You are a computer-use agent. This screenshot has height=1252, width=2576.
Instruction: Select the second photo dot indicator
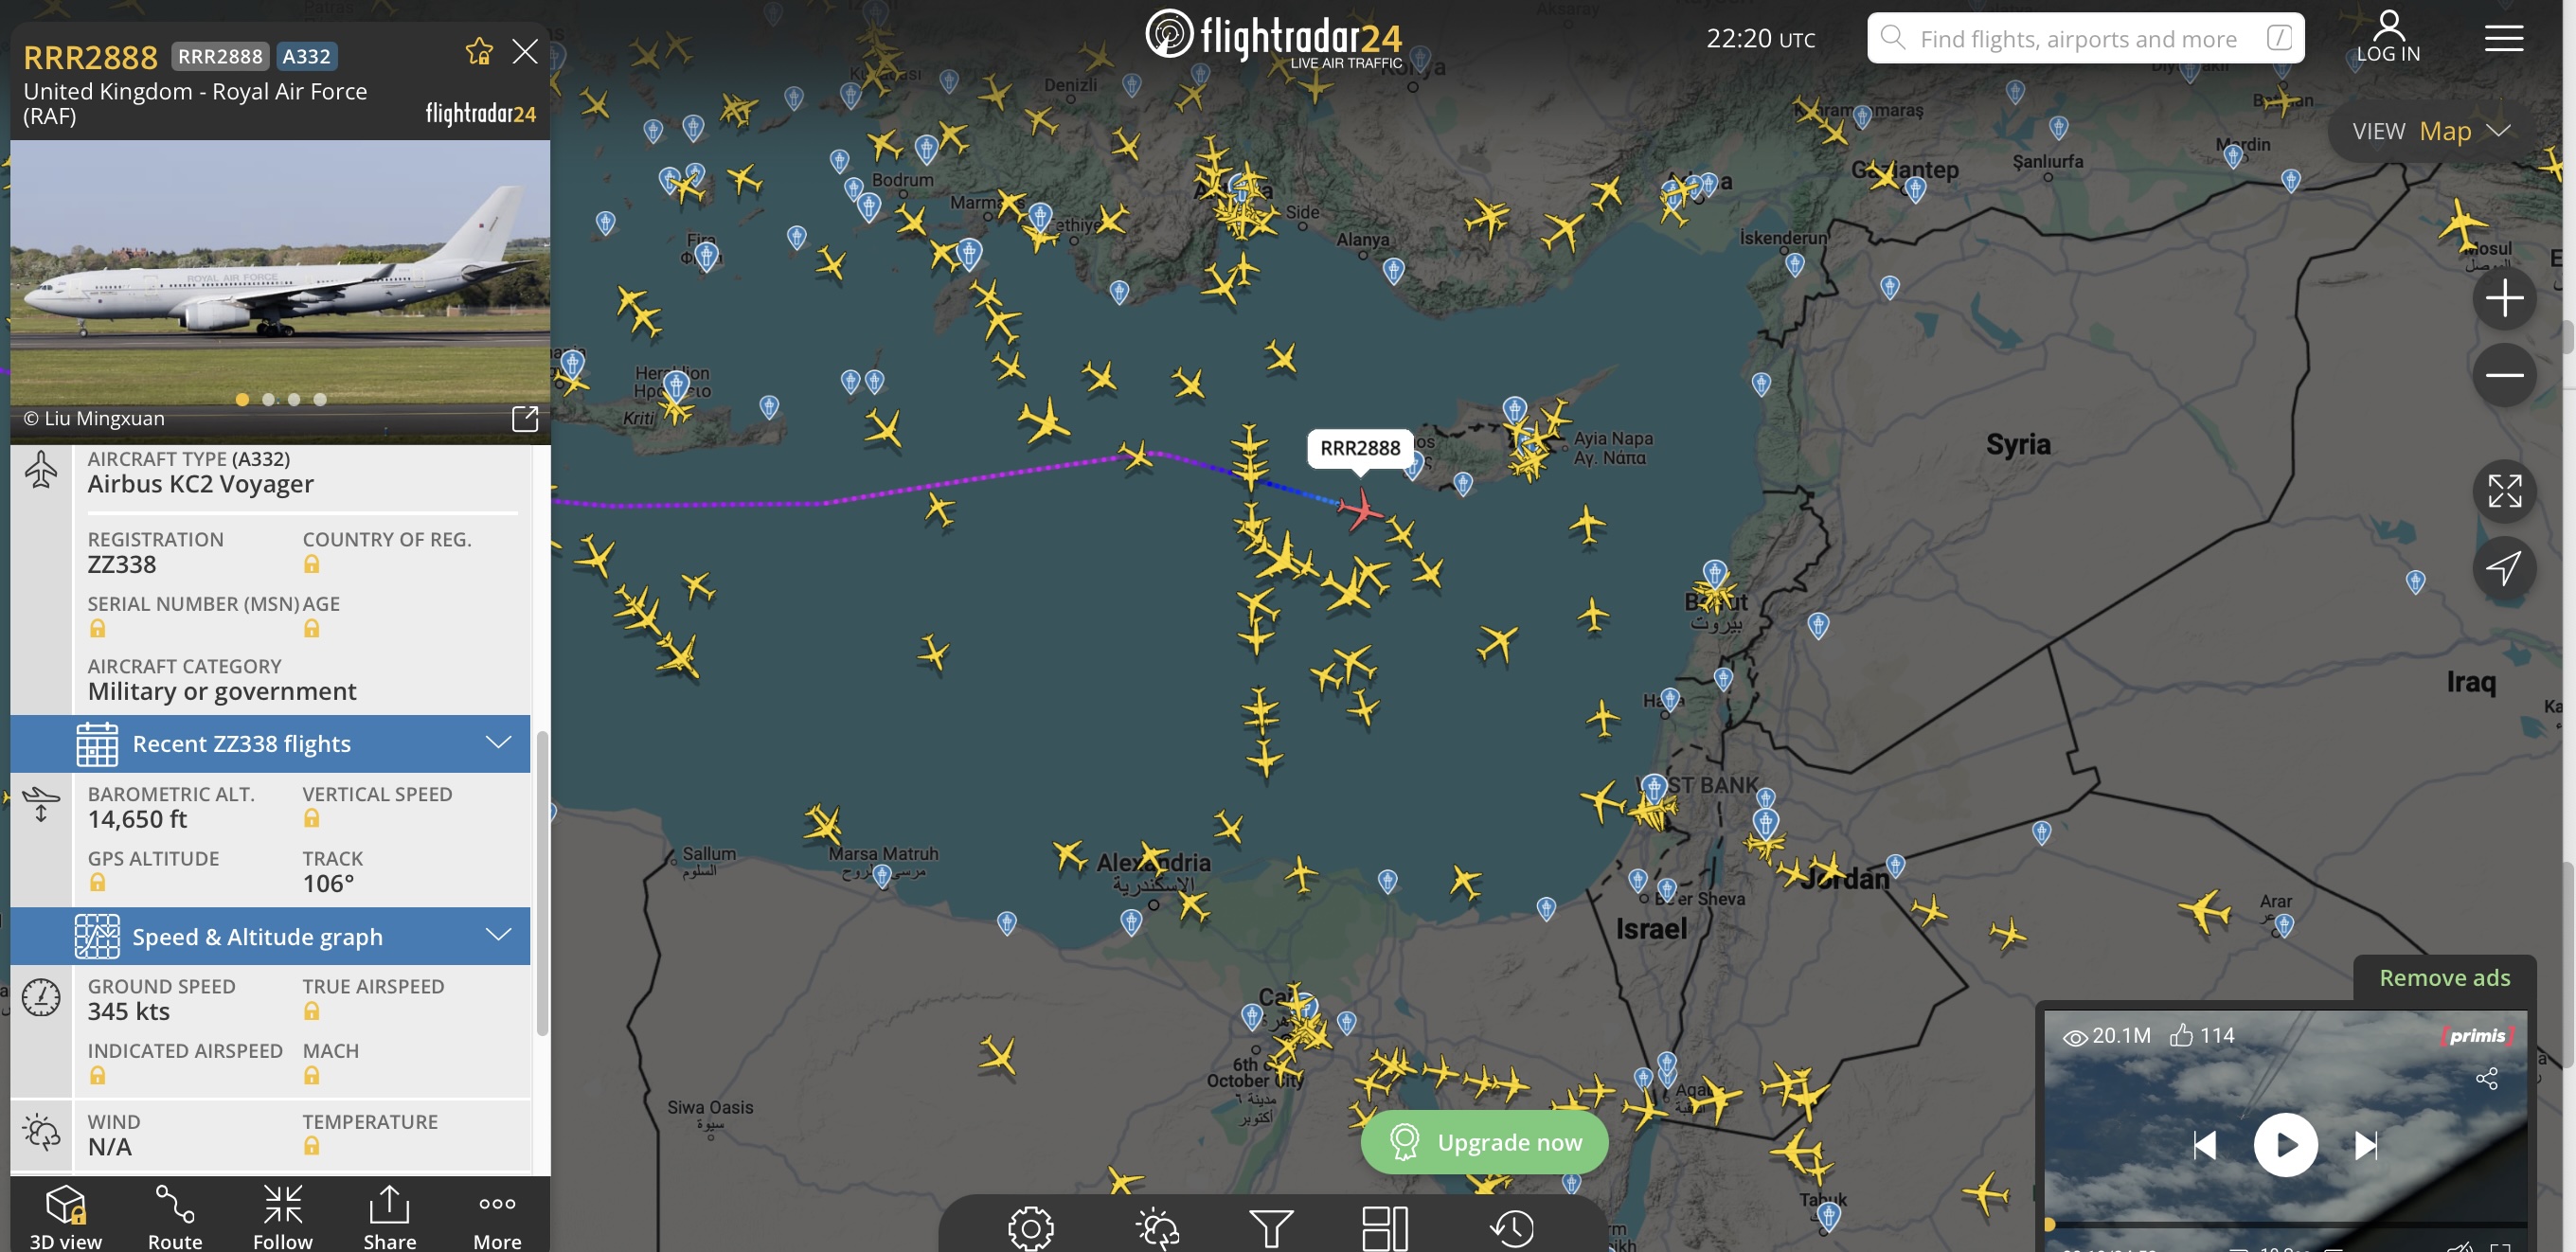pyautogui.click(x=268, y=399)
